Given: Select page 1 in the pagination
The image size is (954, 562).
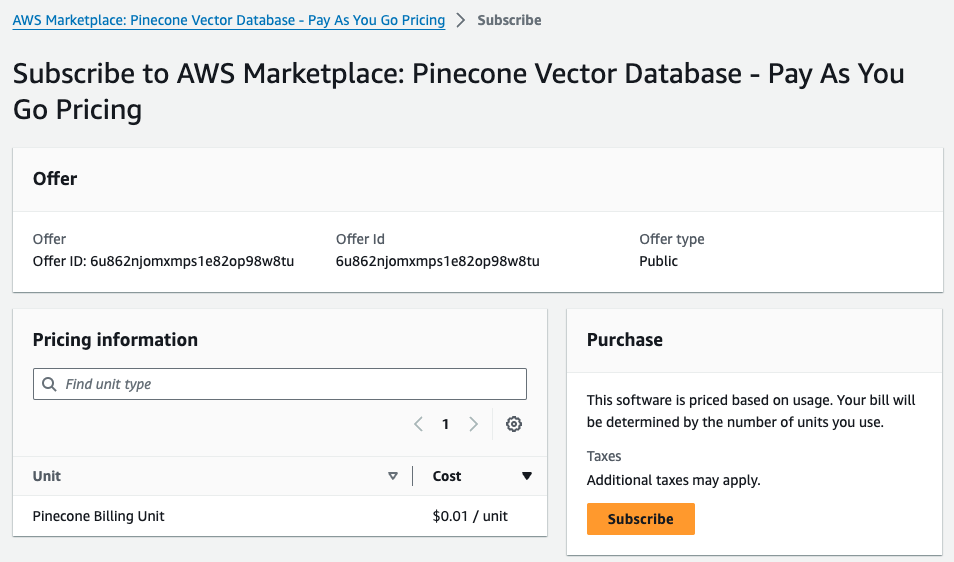Looking at the screenshot, I should (446, 424).
